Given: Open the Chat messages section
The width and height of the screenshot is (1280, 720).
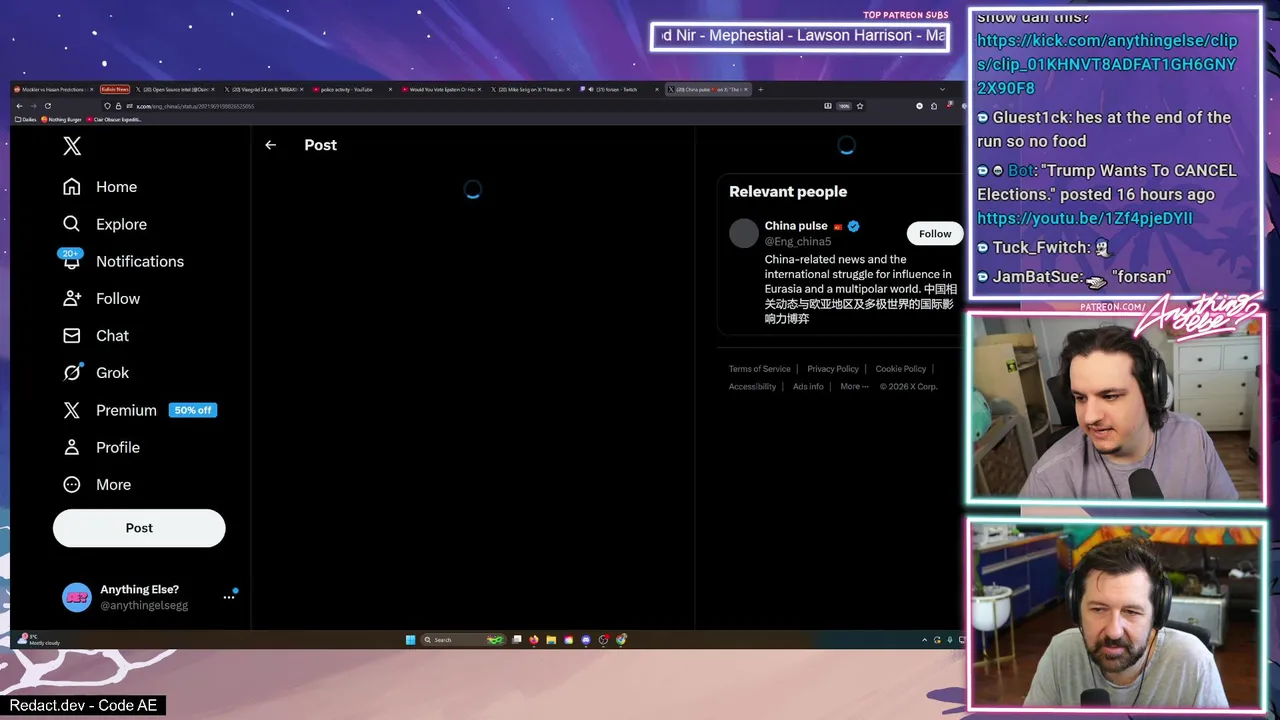Looking at the screenshot, I should click(96, 335).
